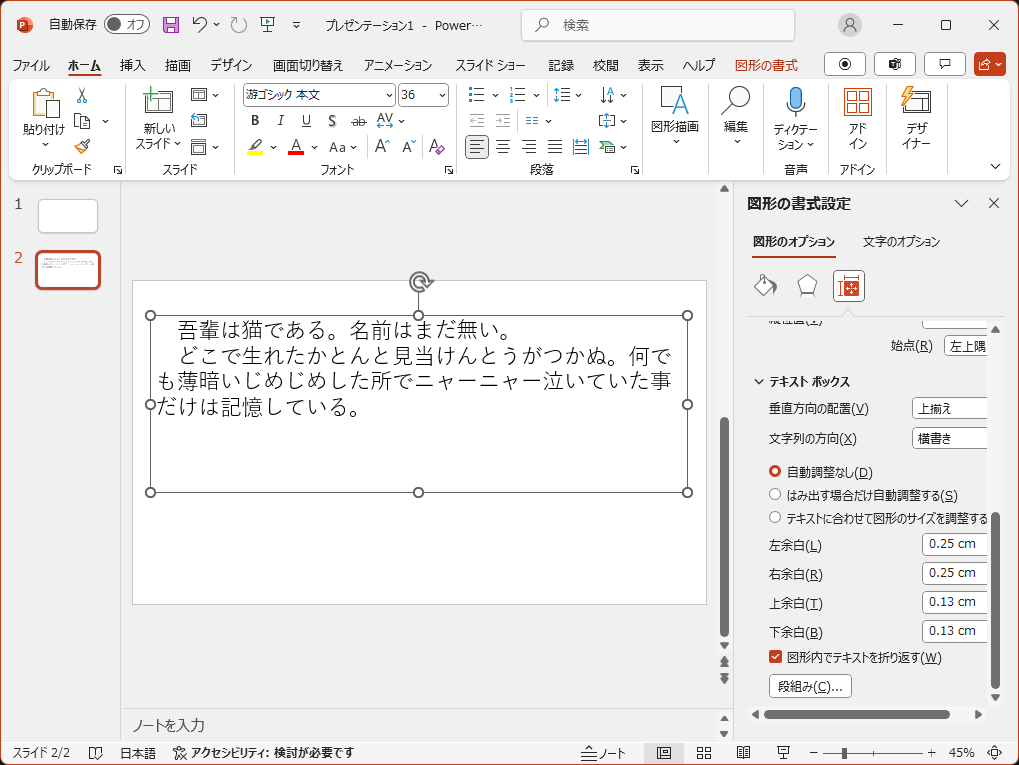Open the 垂直方向の配置 dropdown
1019x765 pixels.
[949, 408]
